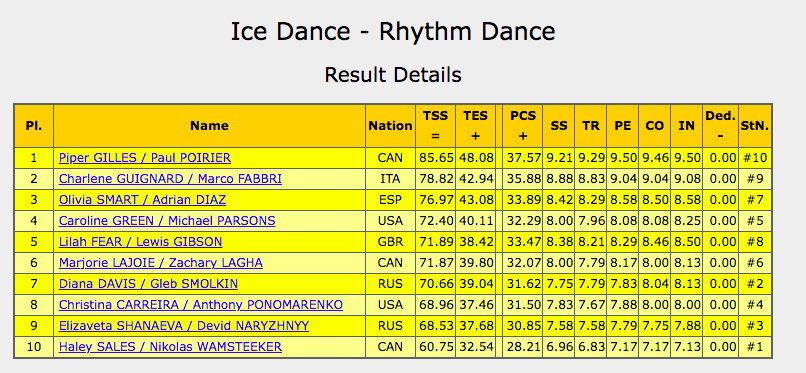Open Olivia SMART / Adrian DIAZ link

(142, 200)
